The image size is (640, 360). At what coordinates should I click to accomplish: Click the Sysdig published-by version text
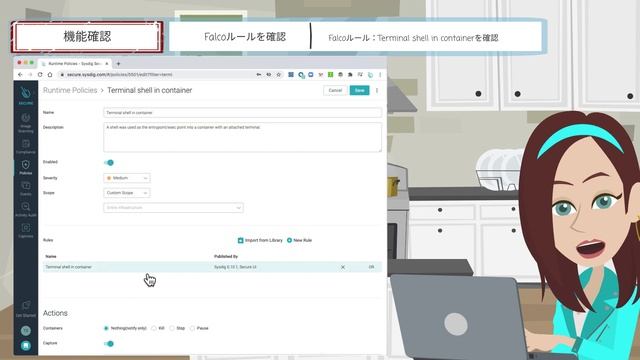[x=235, y=267]
